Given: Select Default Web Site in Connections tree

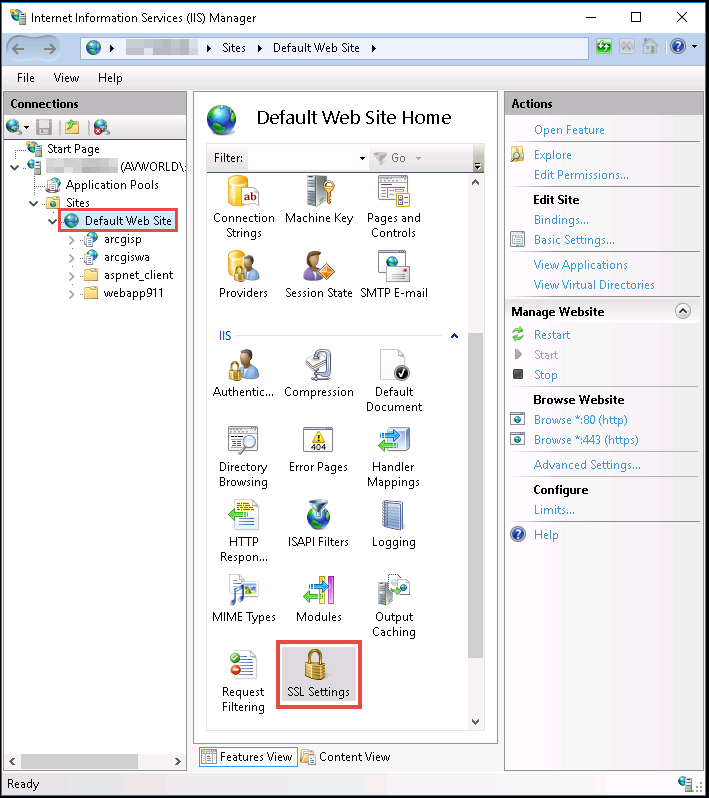Looking at the screenshot, I should (128, 221).
